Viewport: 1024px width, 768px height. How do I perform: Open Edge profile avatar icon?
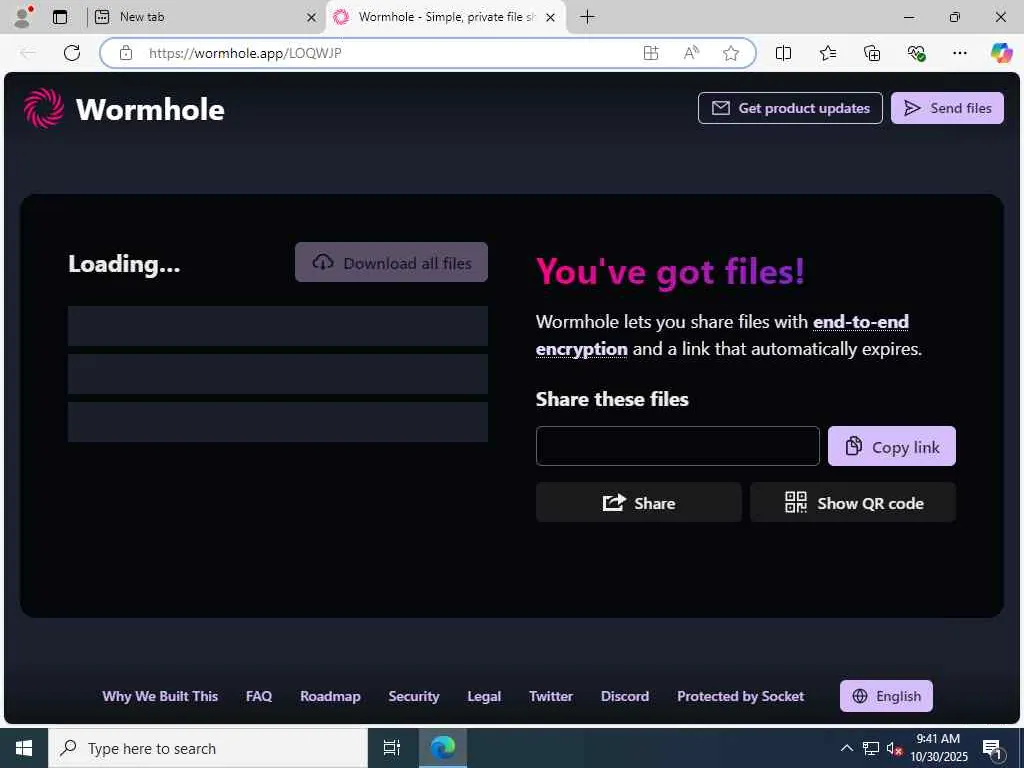pyautogui.click(x=23, y=17)
